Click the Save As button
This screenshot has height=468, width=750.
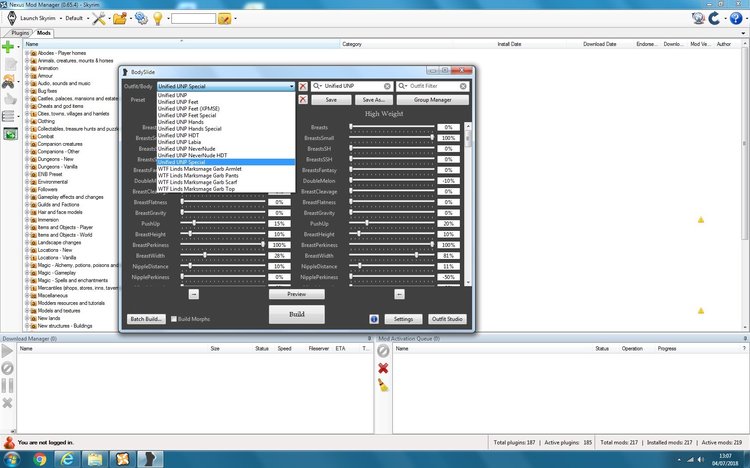374,100
